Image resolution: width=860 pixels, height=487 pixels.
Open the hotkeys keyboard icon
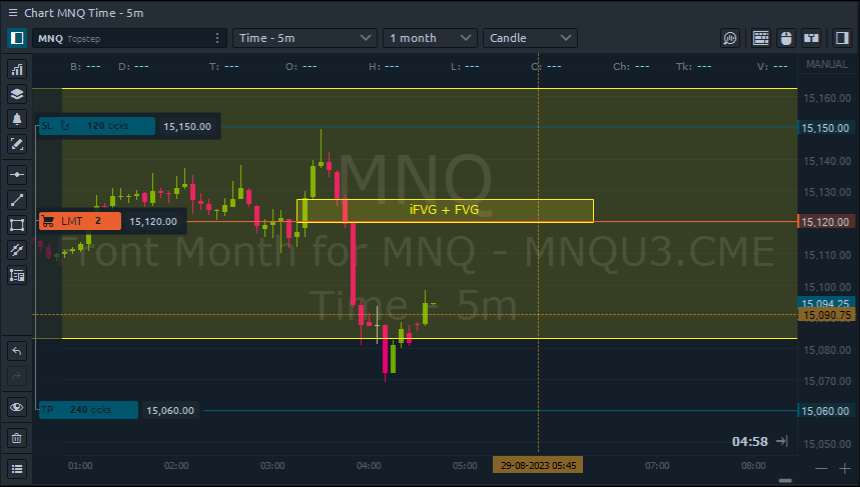pos(761,38)
